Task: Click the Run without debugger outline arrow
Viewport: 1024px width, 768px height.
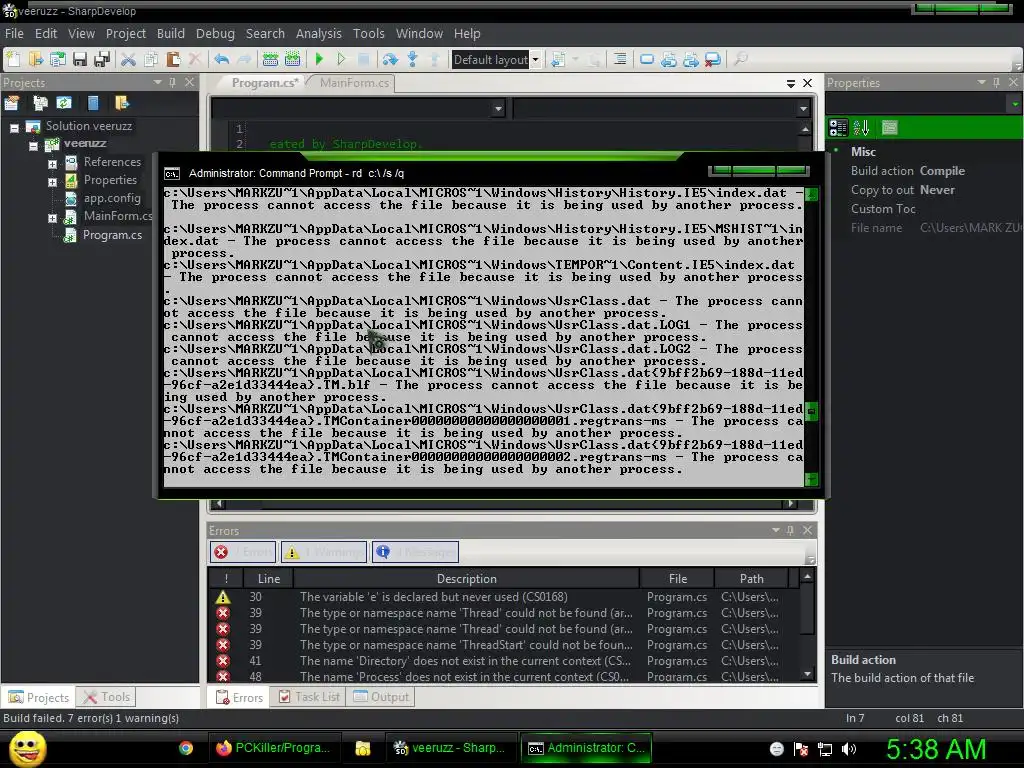Action: click(x=341, y=59)
